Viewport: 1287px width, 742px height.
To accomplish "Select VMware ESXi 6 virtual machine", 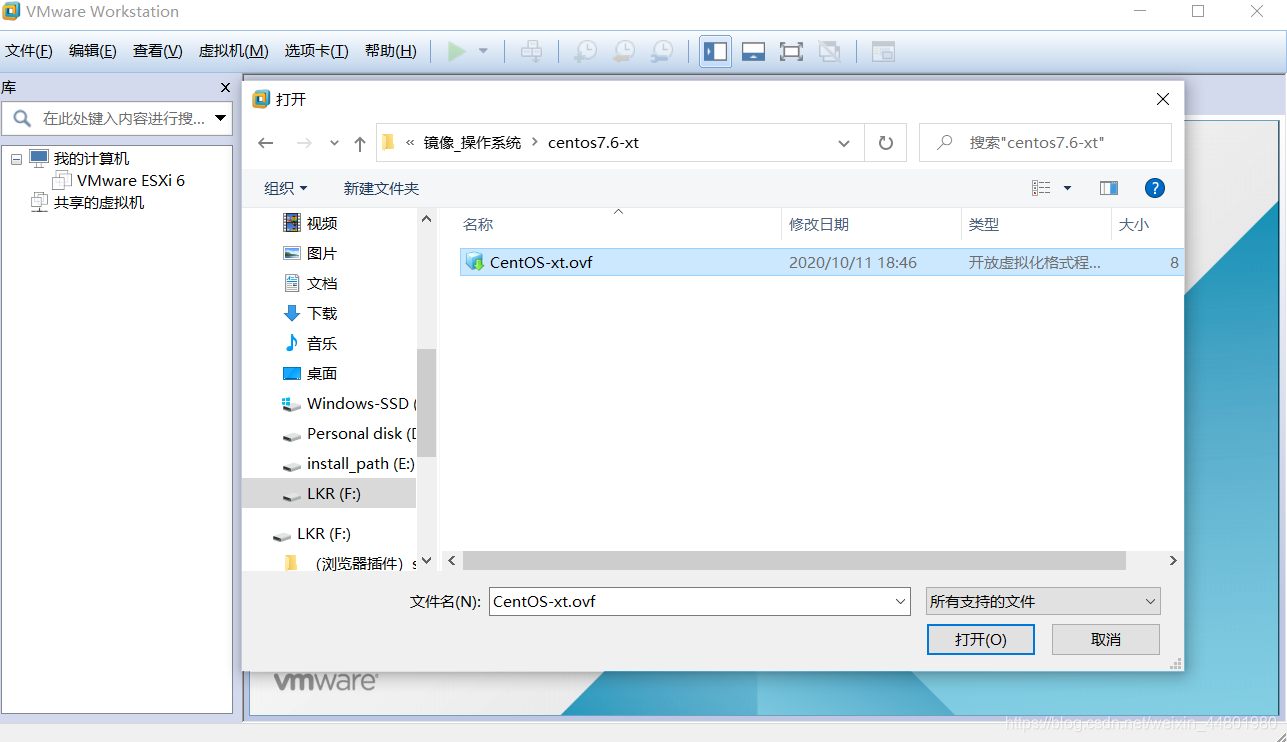I will coord(131,181).
